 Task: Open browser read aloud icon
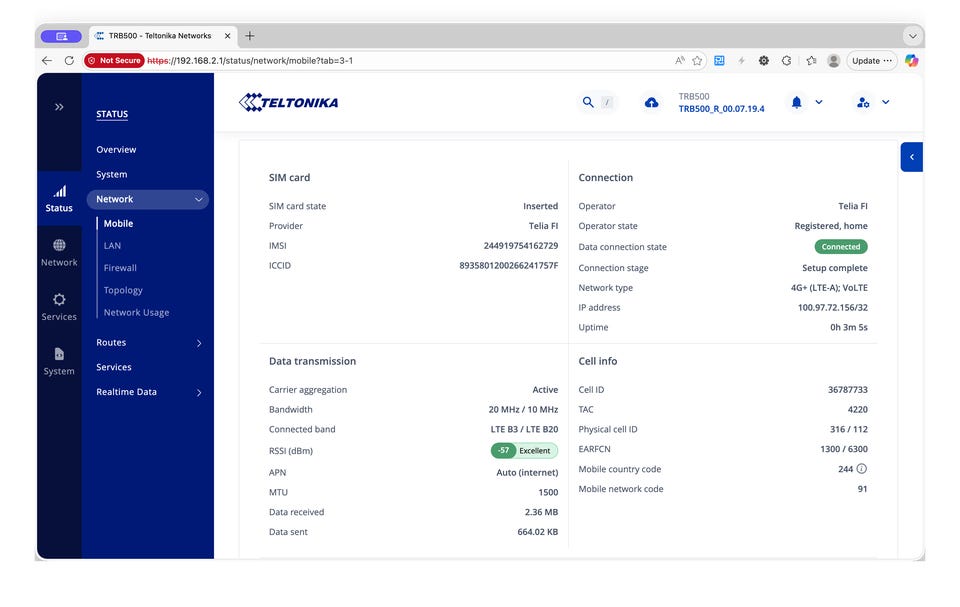[680, 61]
